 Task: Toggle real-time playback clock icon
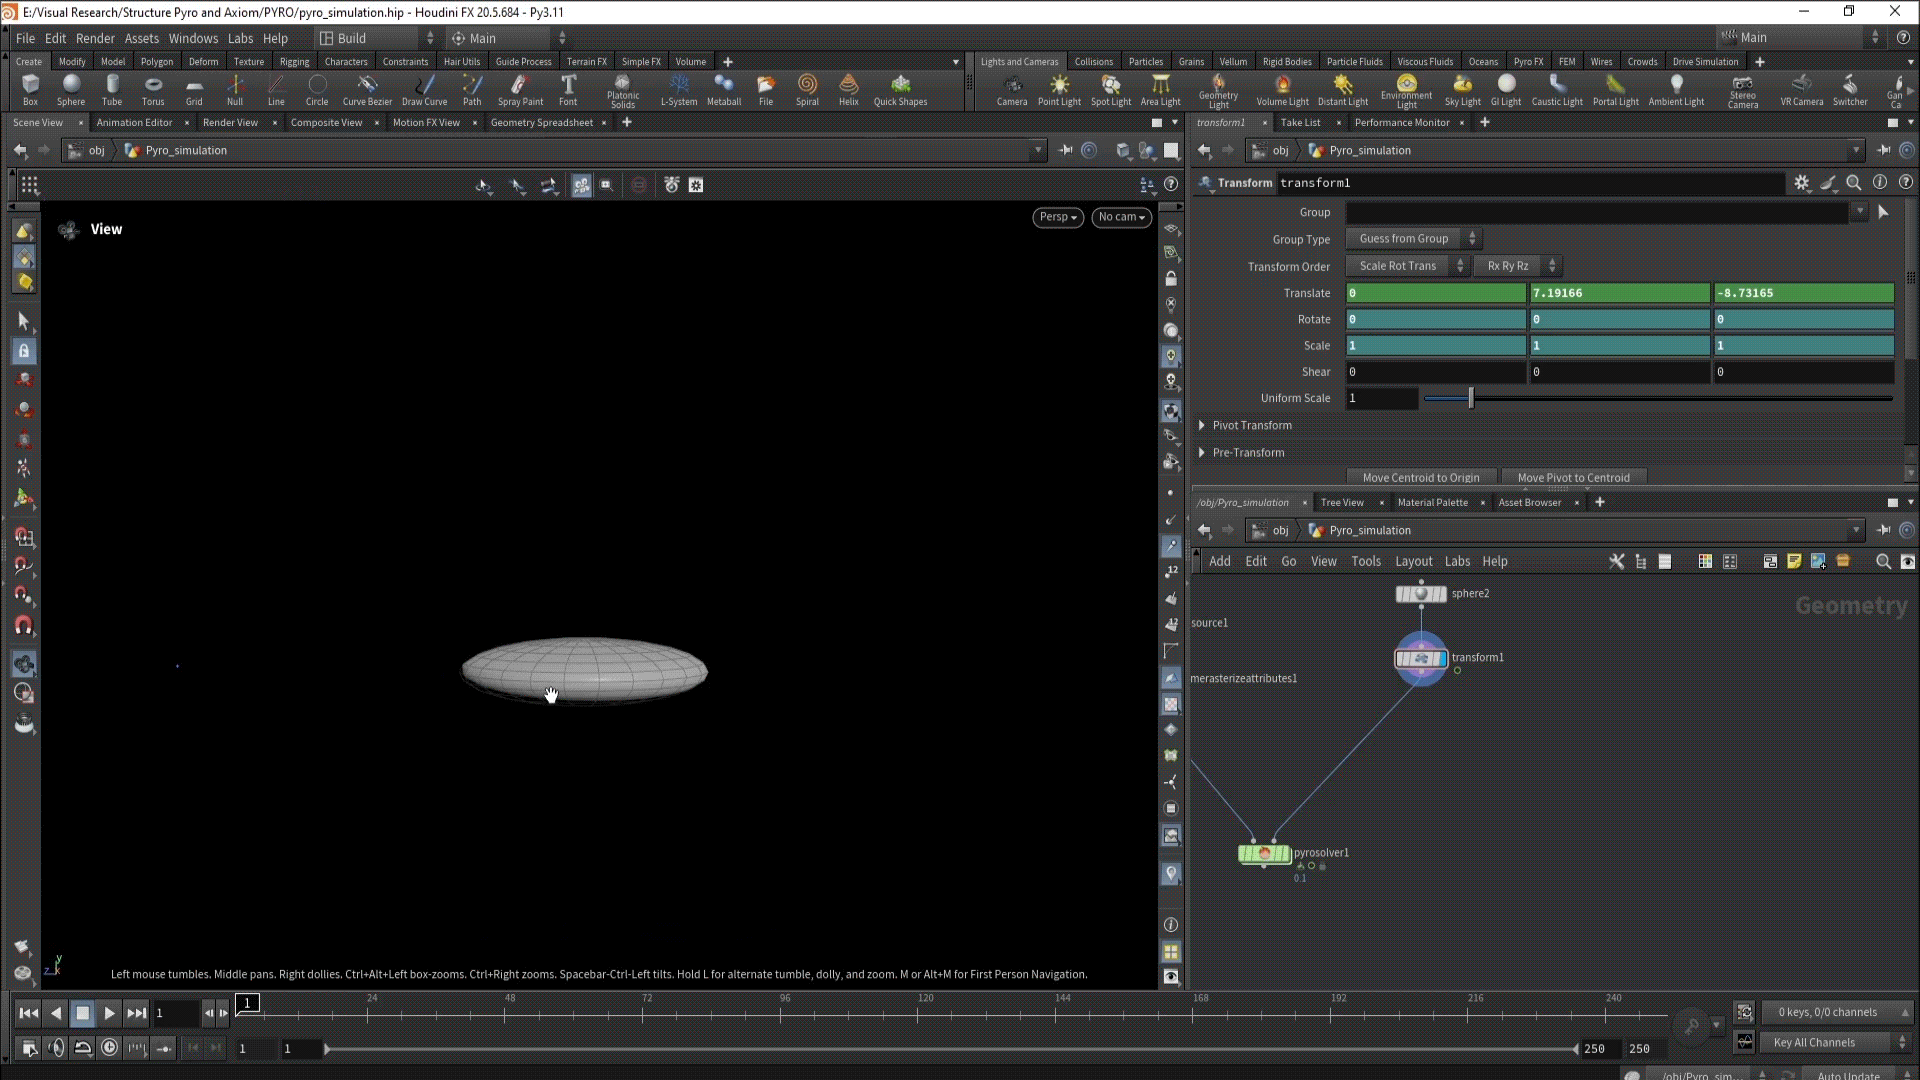pos(110,1048)
